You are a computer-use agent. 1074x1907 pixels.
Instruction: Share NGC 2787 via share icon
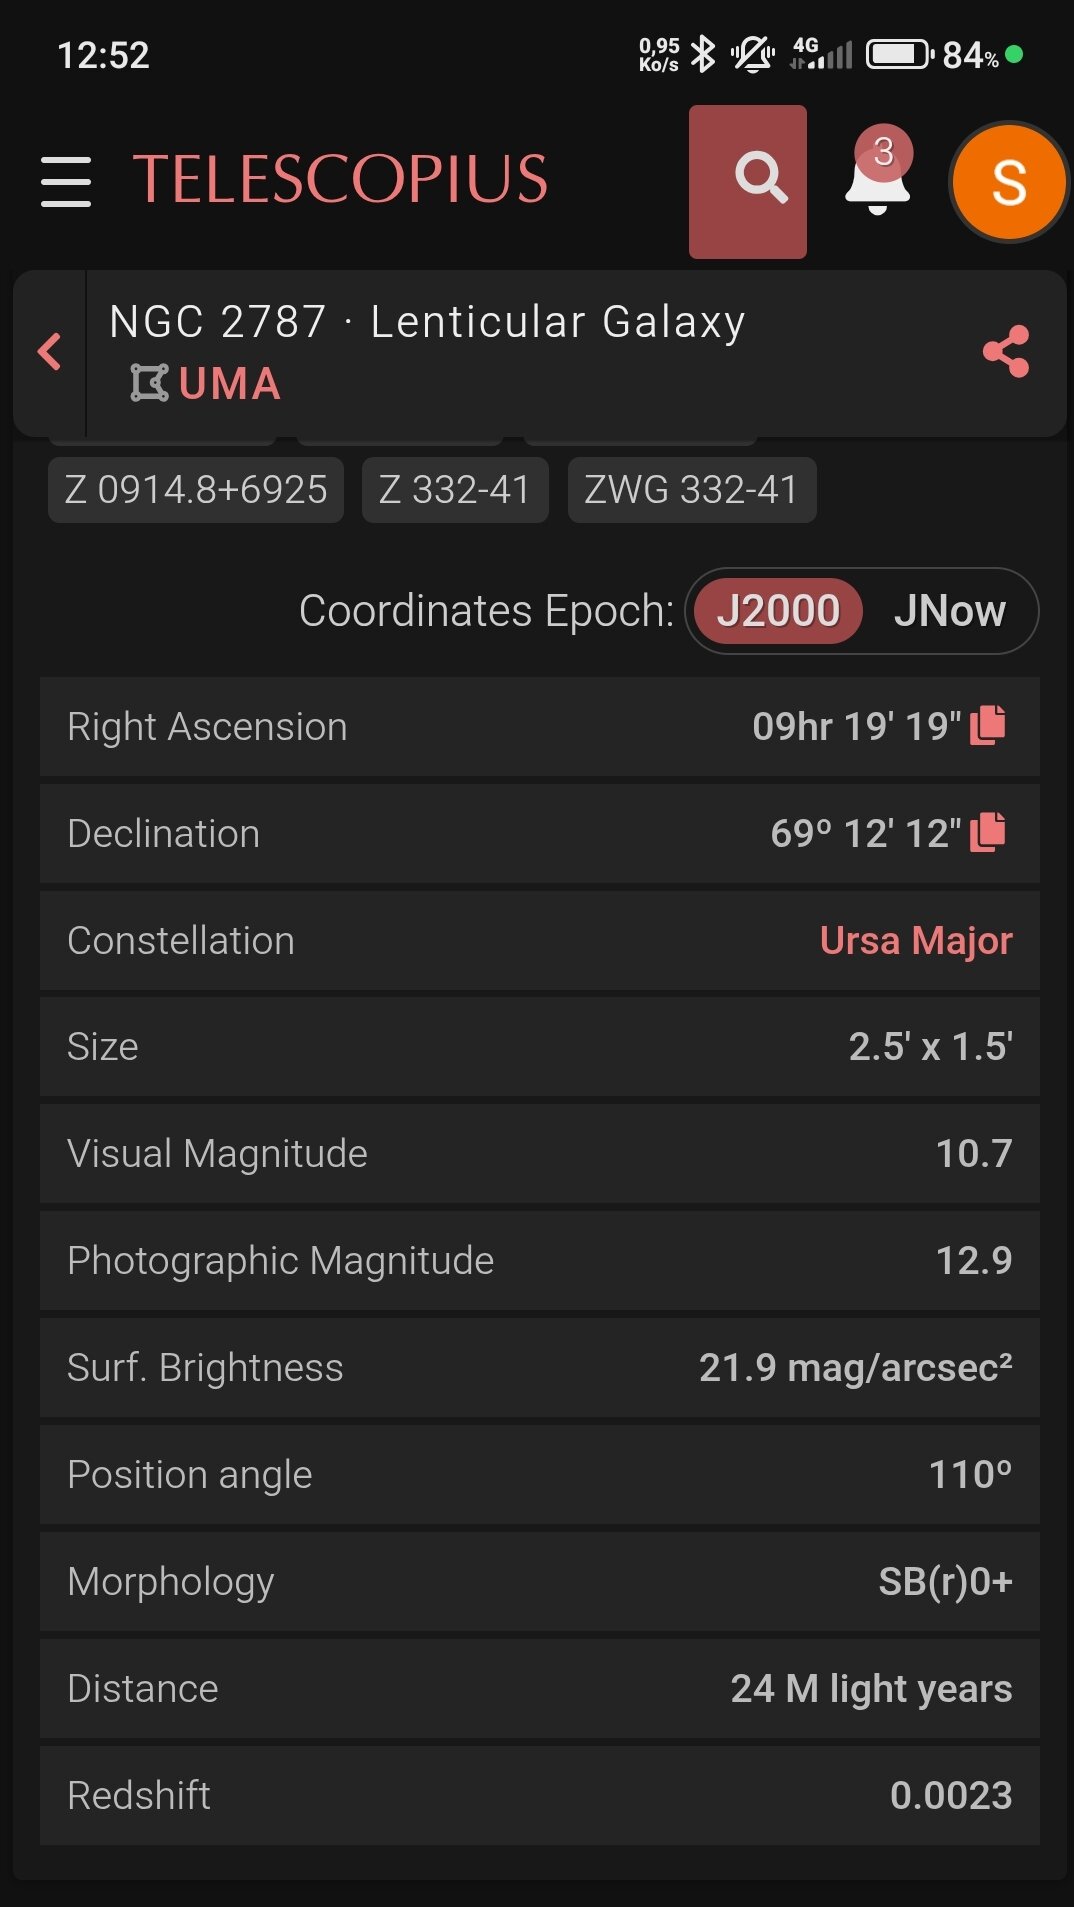tap(1006, 351)
